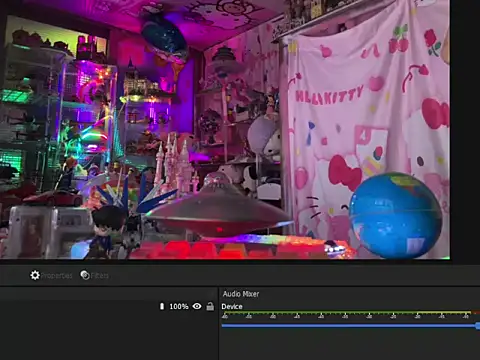Toggle the source eye visibility icon
This screenshot has height=360, width=480.
[197, 306]
